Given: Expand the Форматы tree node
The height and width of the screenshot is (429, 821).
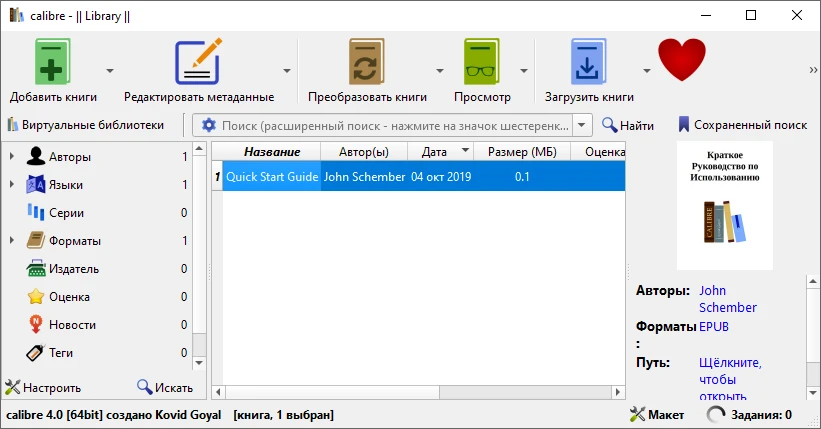Looking at the screenshot, I should pyautogui.click(x=12, y=241).
